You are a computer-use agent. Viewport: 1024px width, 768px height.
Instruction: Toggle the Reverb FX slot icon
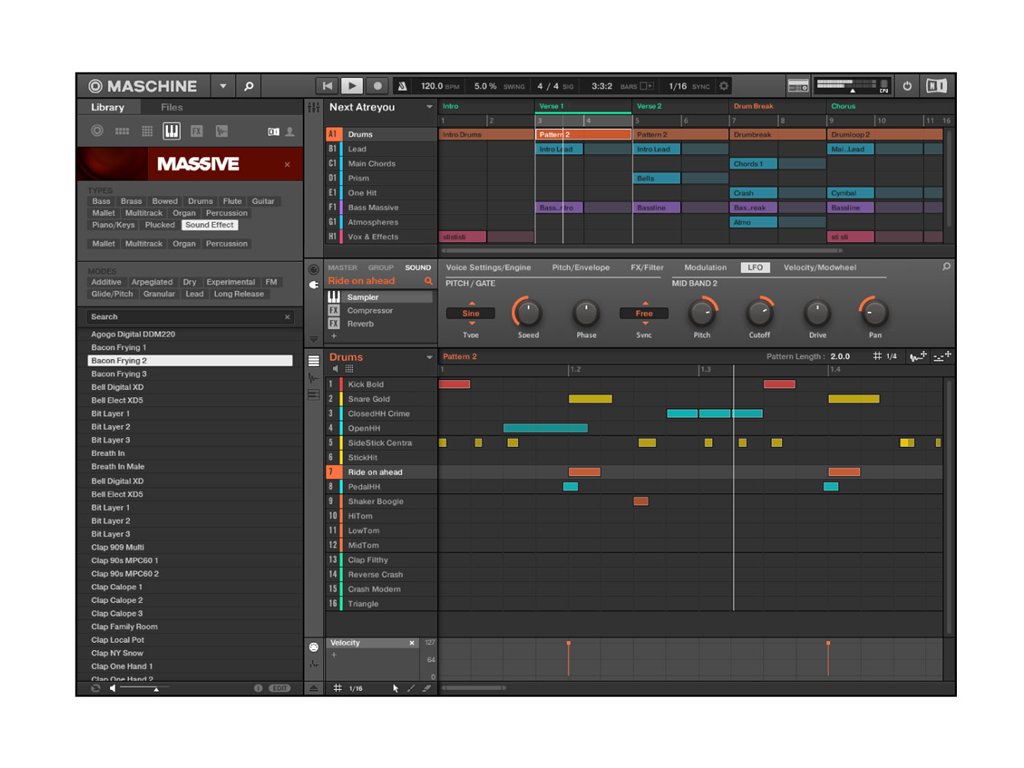tap(334, 324)
